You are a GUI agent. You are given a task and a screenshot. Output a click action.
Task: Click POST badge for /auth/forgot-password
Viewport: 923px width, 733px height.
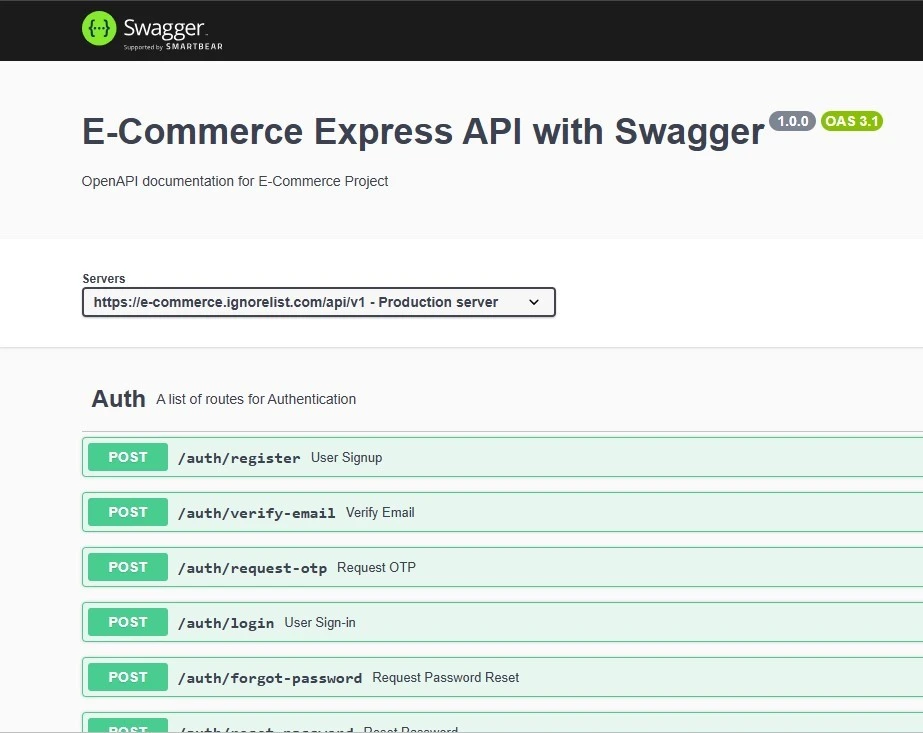(128, 677)
